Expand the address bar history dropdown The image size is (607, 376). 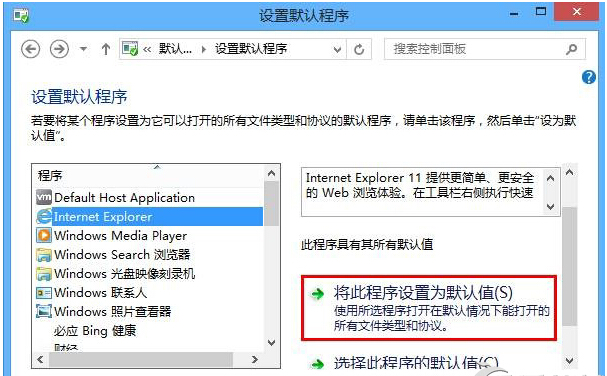pyautogui.click(x=337, y=50)
